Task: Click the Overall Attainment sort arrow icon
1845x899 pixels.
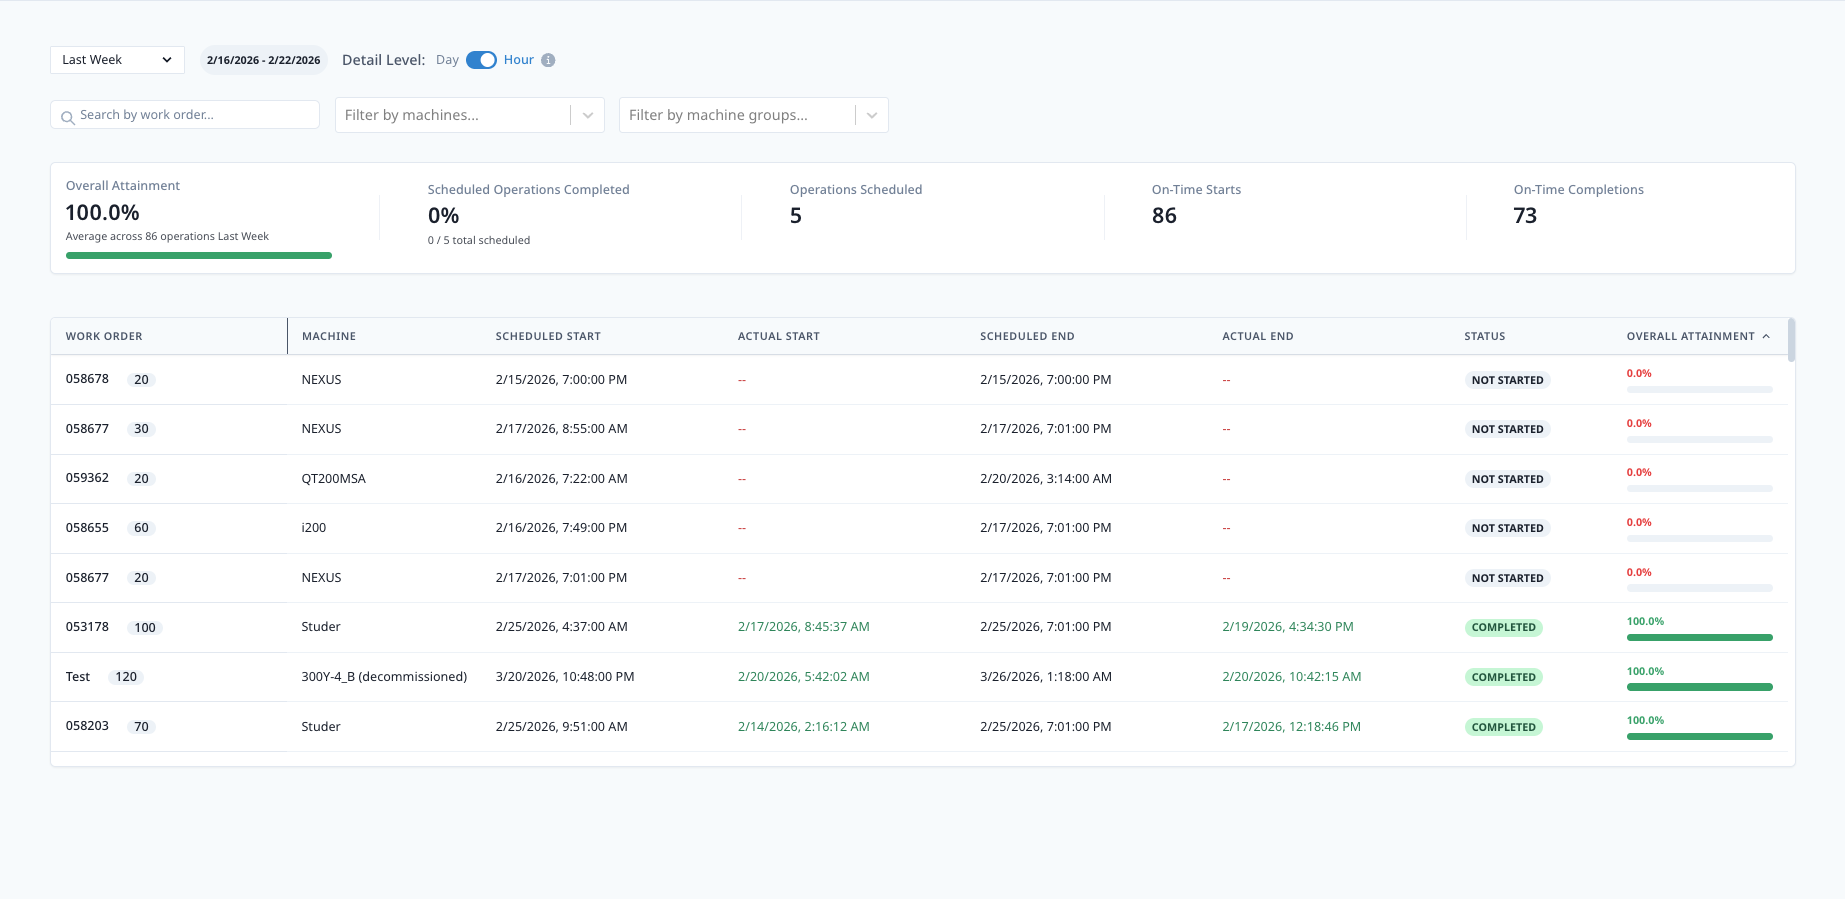Action: click(x=1766, y=336)
